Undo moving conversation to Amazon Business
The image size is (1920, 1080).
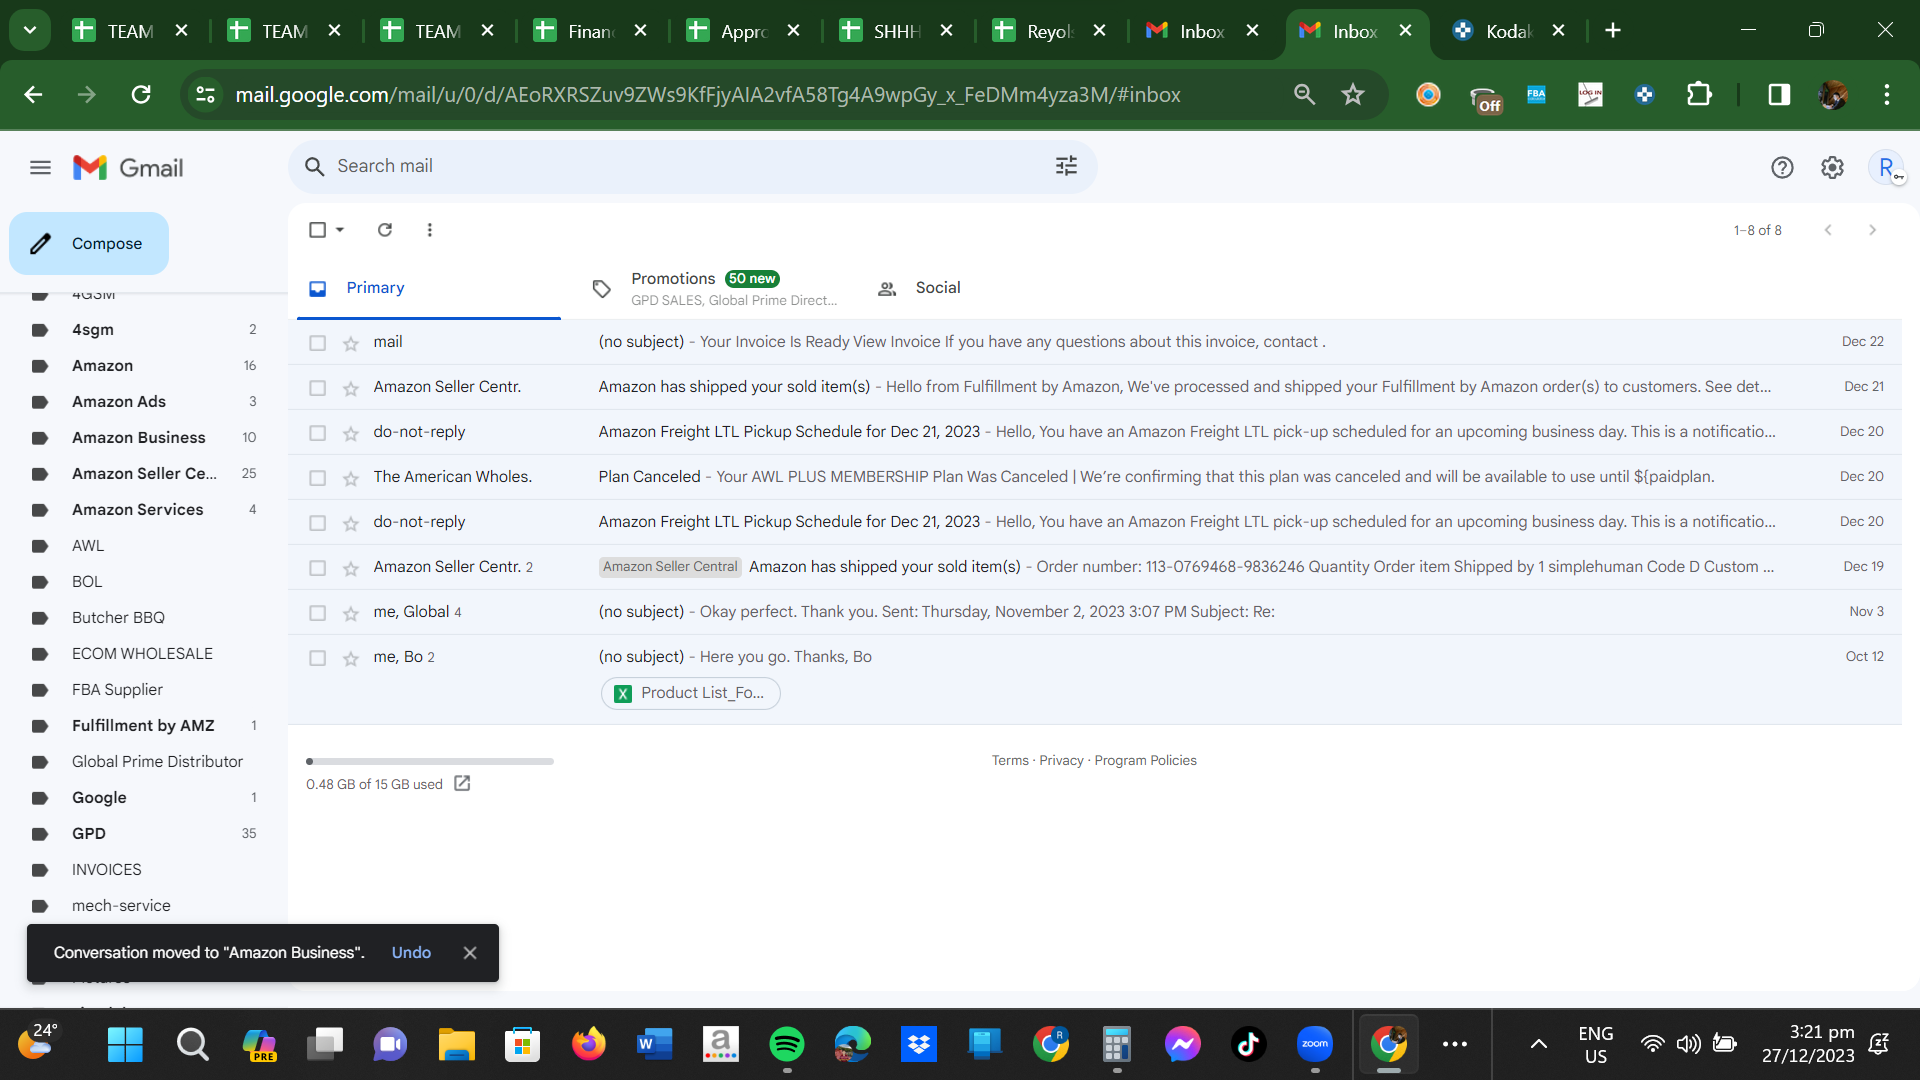coord(411,953)
